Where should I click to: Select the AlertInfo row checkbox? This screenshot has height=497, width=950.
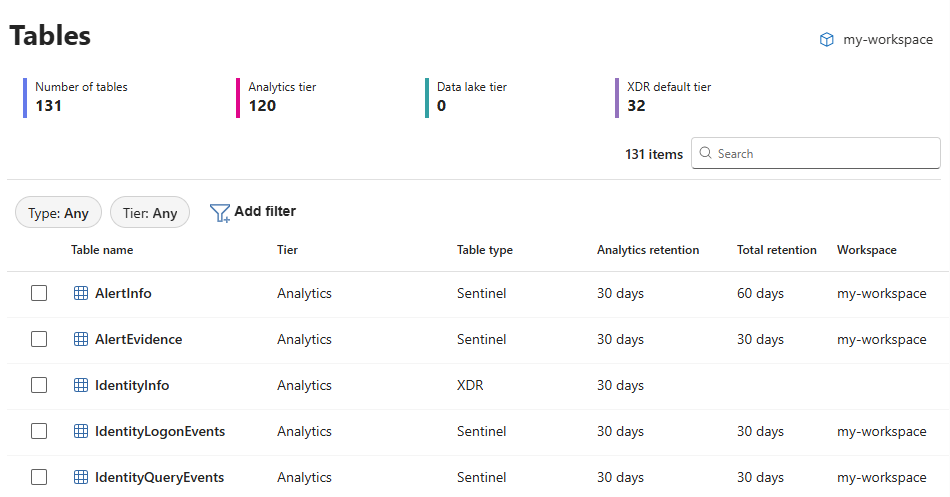[39, 293]
